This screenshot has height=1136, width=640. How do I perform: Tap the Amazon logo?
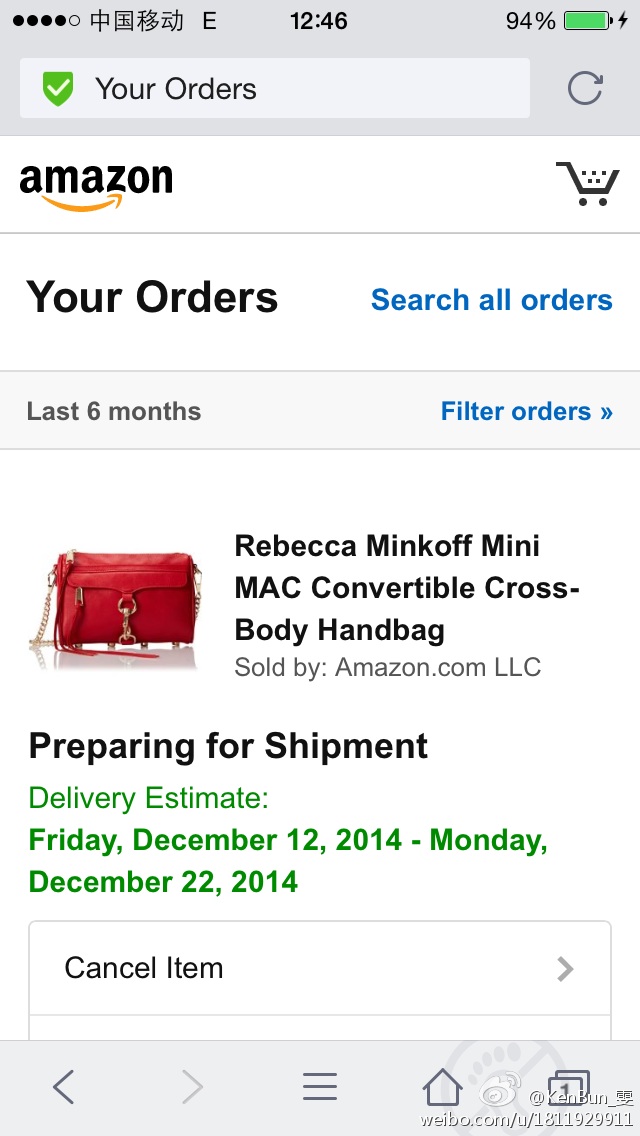(96, 185)
